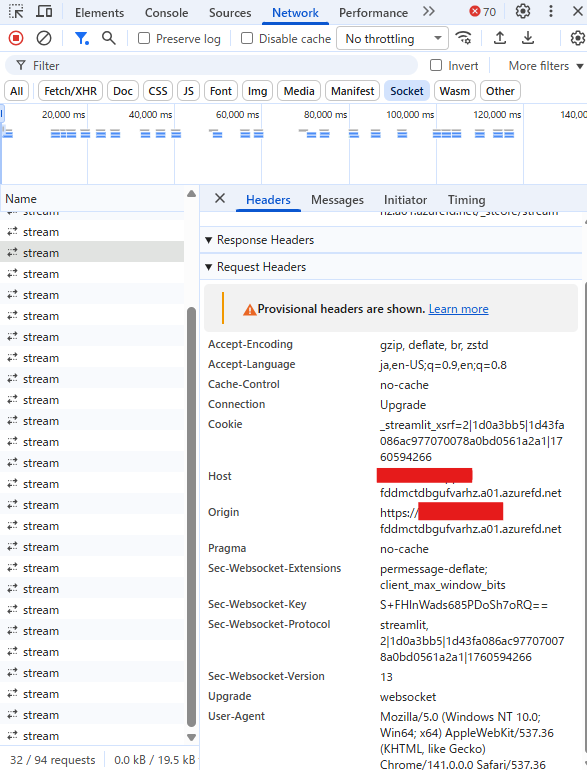587x770 pixels.
Task: Filter by Media requests
Action: pos(299,91)
